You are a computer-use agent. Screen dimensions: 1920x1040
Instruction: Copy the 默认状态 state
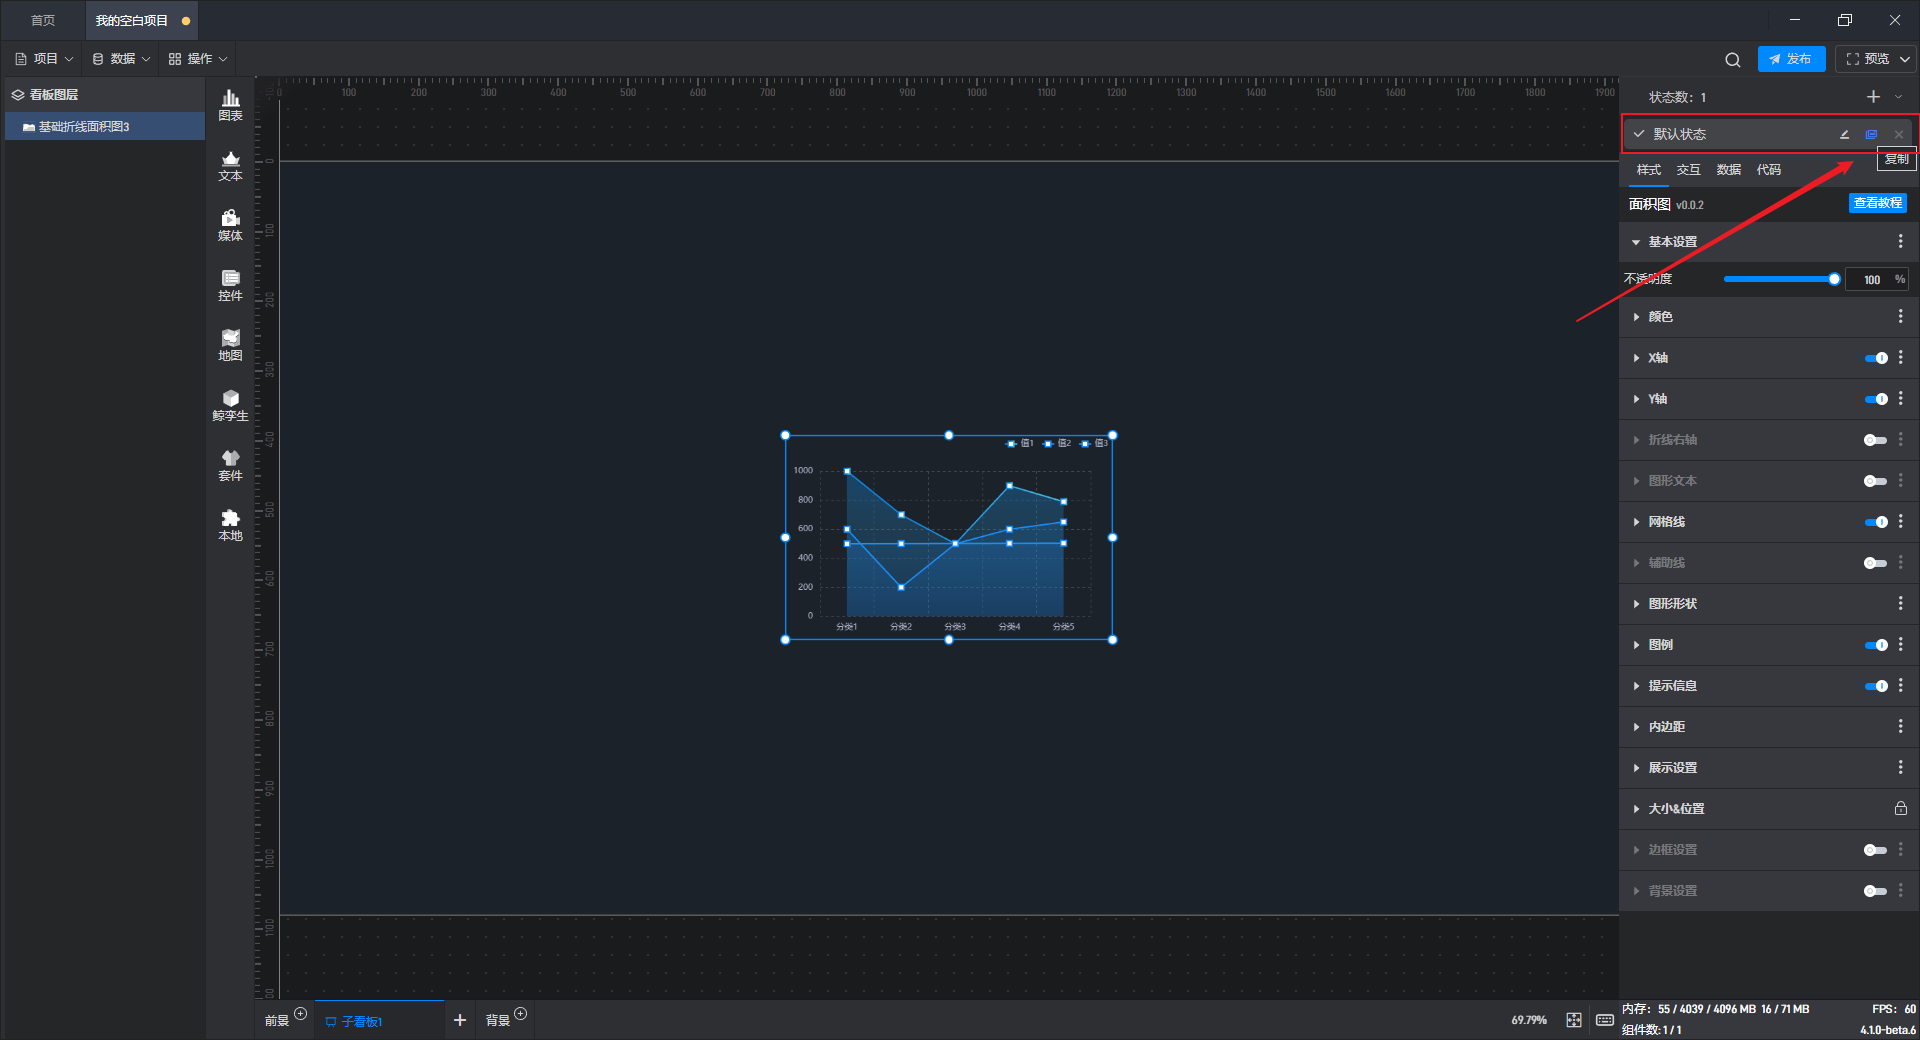1871,134
